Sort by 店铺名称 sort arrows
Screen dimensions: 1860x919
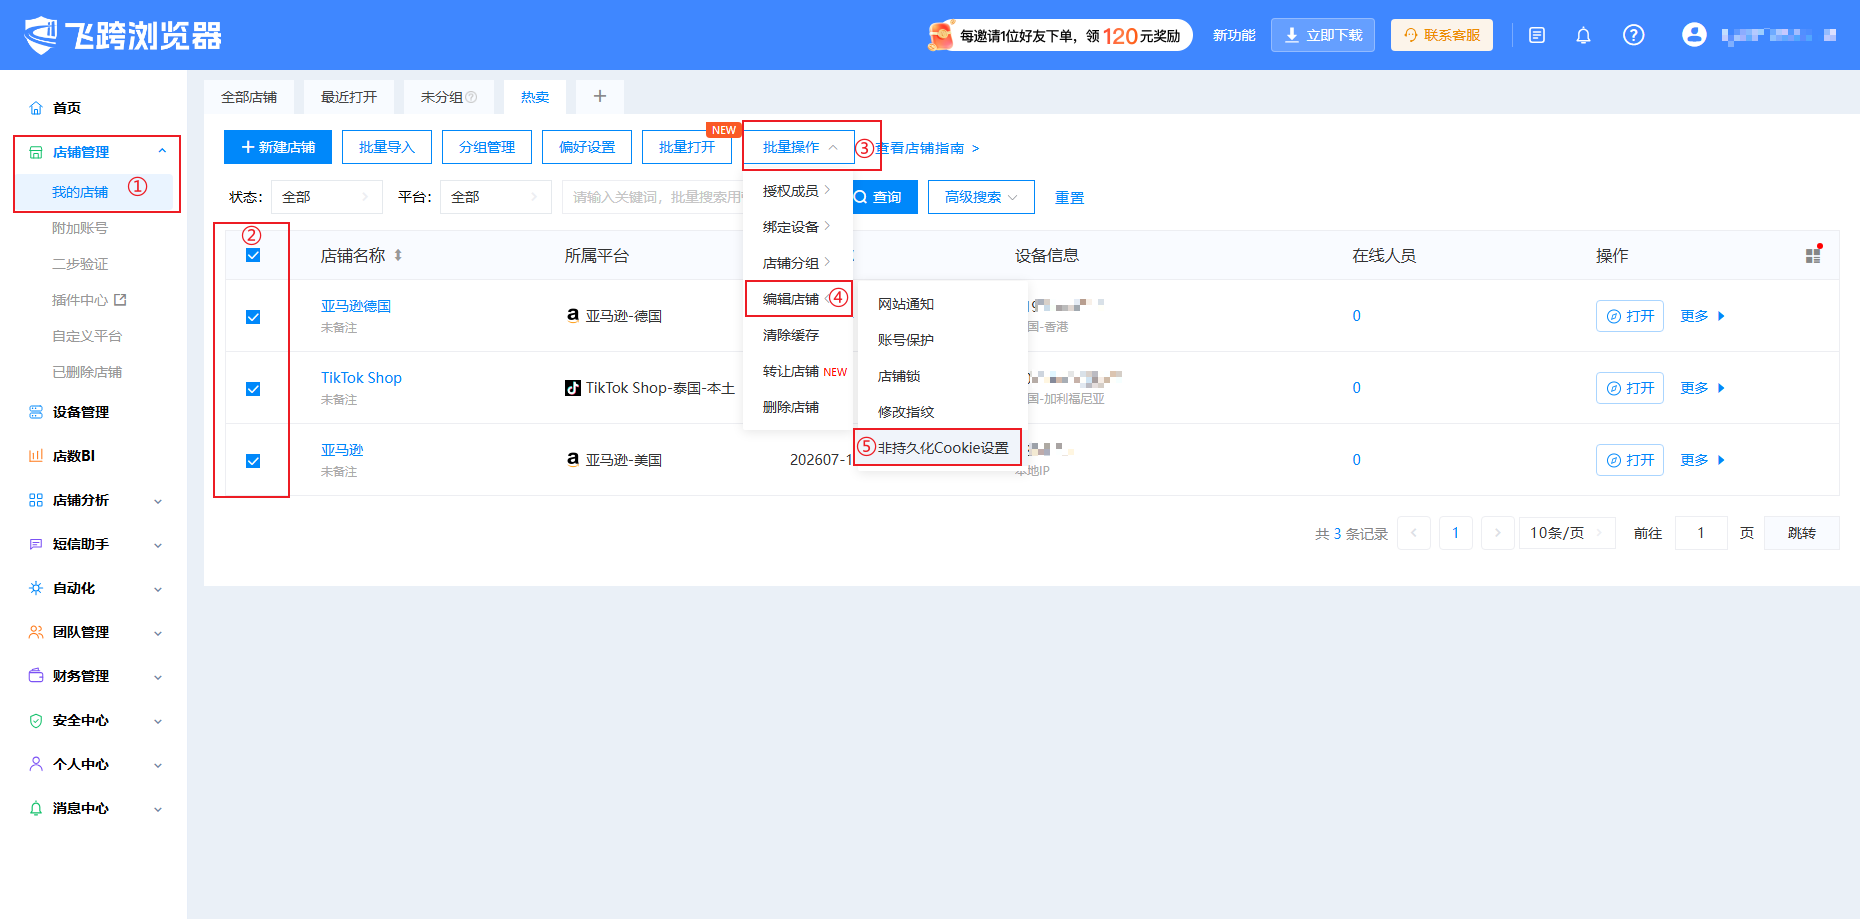coord(398,255)
